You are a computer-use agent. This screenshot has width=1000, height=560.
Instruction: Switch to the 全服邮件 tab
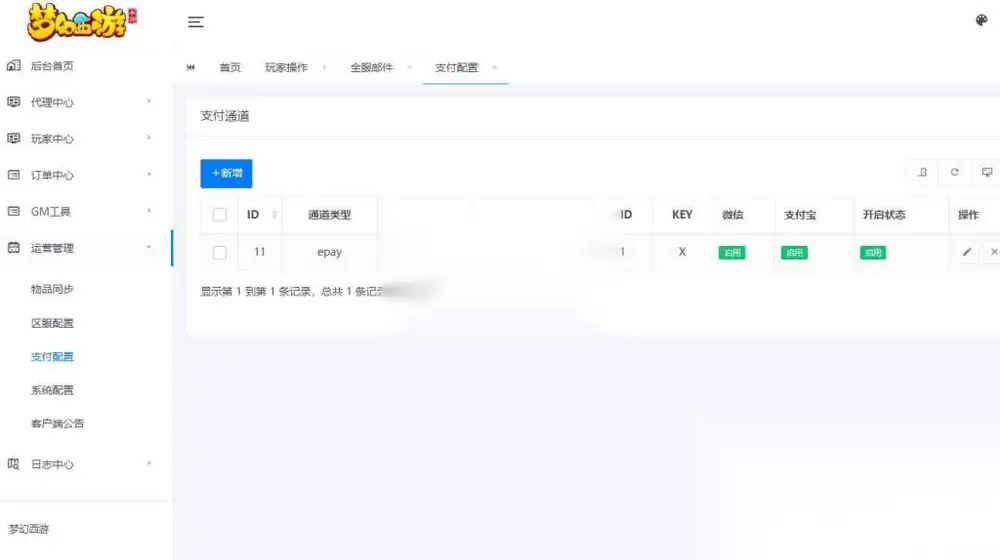tap(371, 67)
